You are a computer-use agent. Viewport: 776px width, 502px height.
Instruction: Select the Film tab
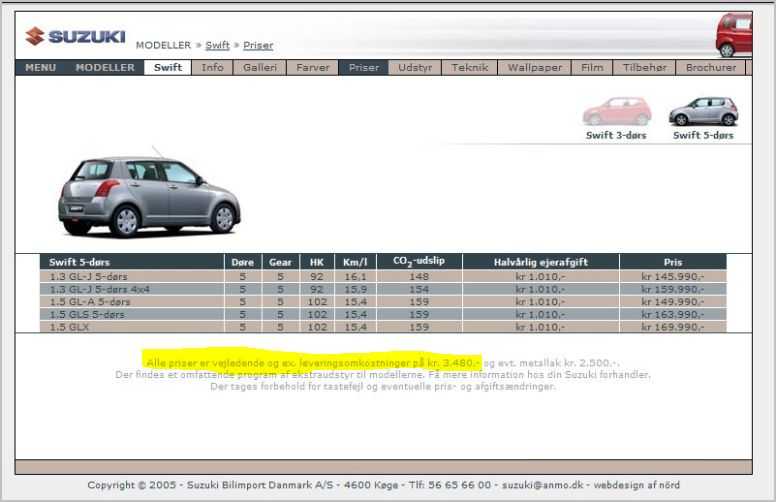tap(592, 68)
